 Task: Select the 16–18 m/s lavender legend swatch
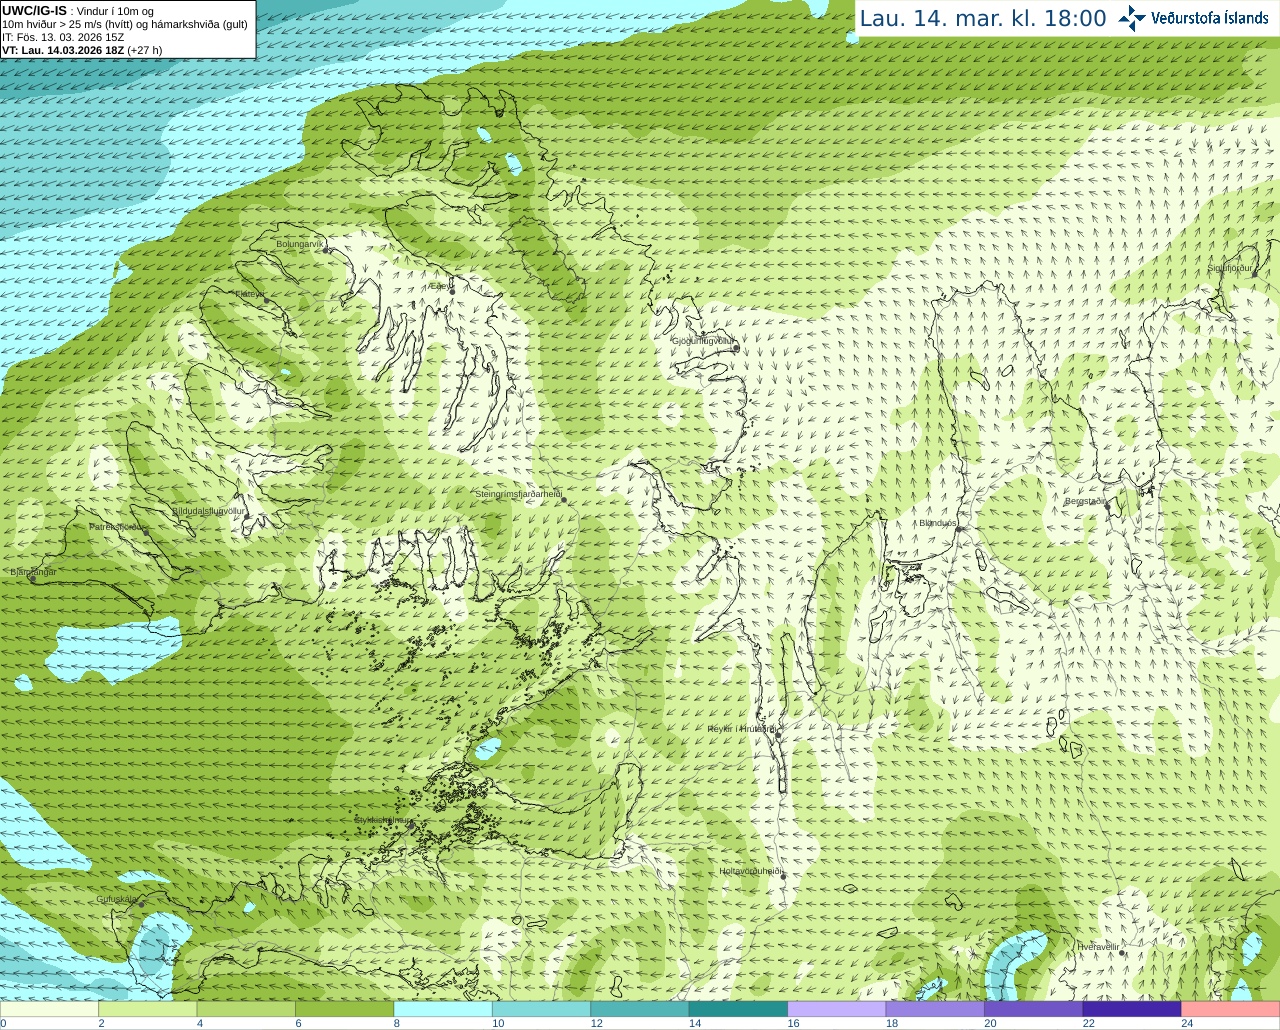(x=837, y=1009)
